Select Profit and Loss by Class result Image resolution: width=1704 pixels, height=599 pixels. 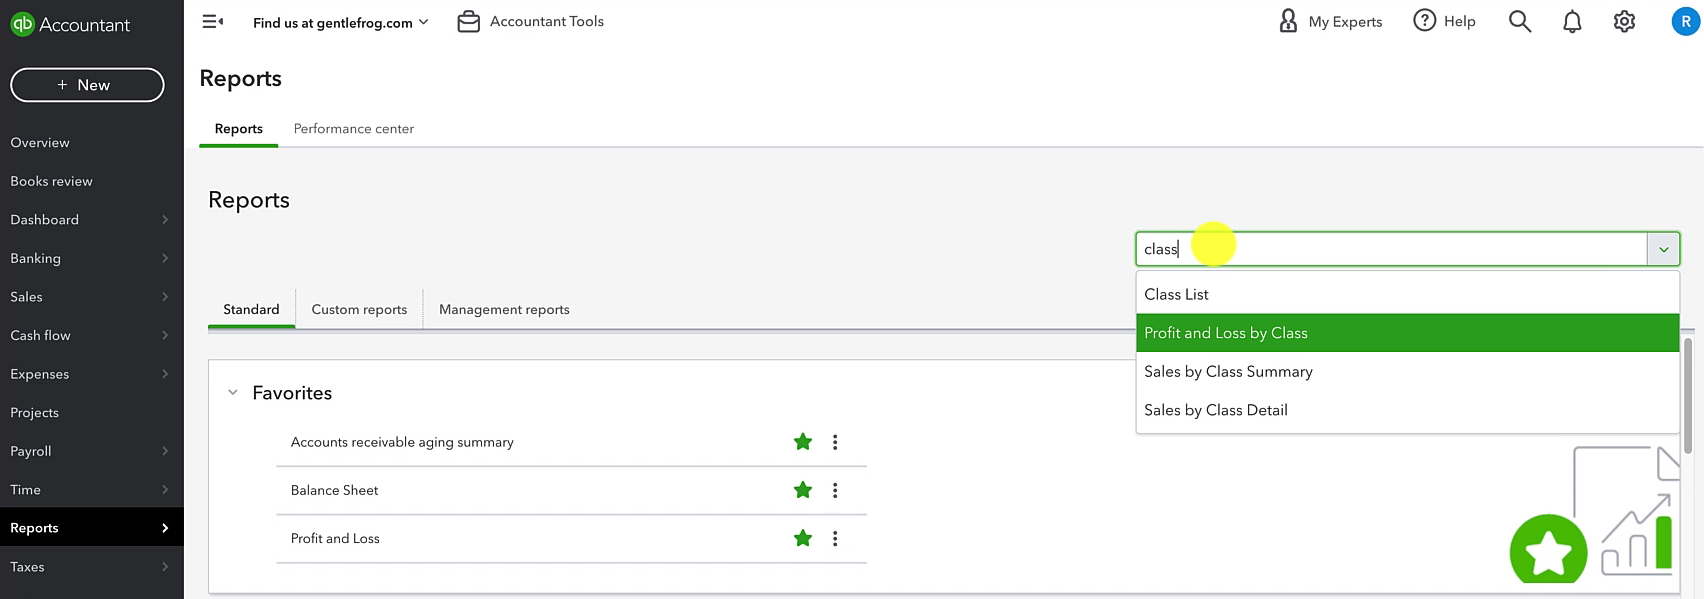(x=1407, y=333)
